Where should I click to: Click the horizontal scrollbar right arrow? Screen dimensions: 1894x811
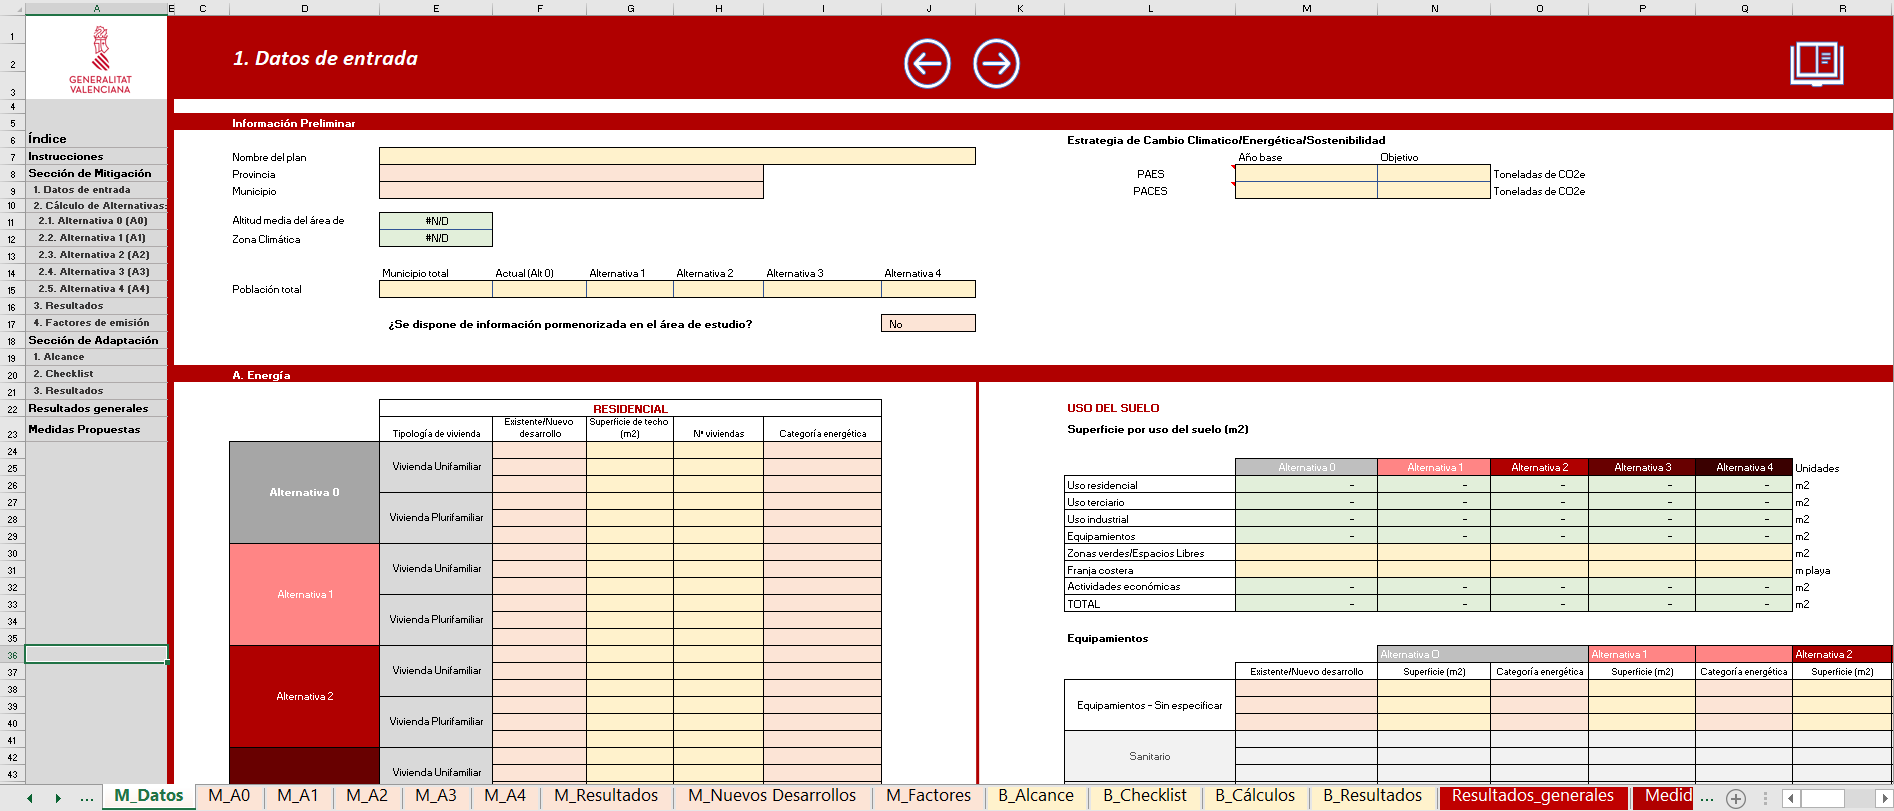tap(1882, 798)
